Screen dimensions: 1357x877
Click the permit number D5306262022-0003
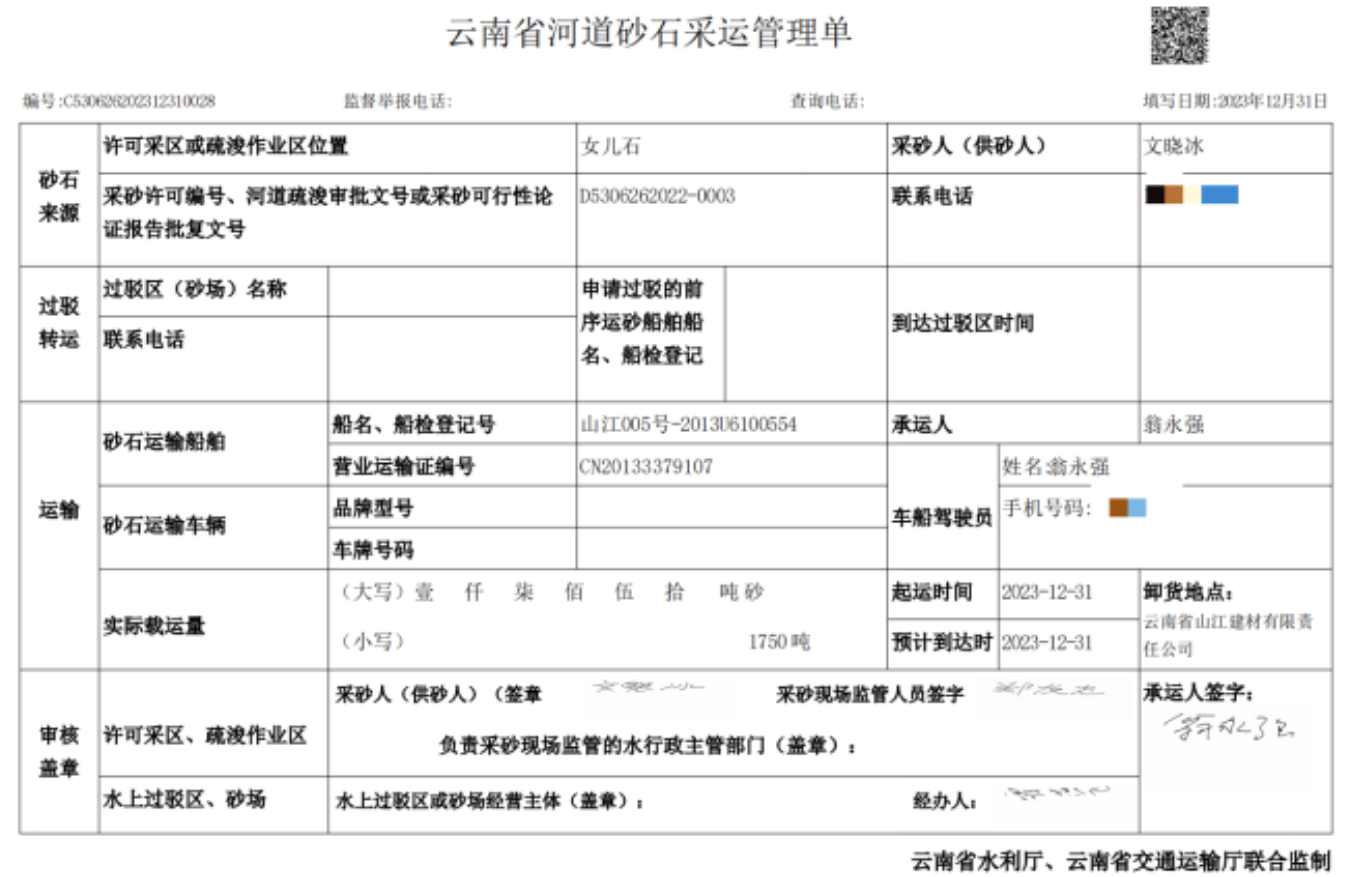point(657,196)
